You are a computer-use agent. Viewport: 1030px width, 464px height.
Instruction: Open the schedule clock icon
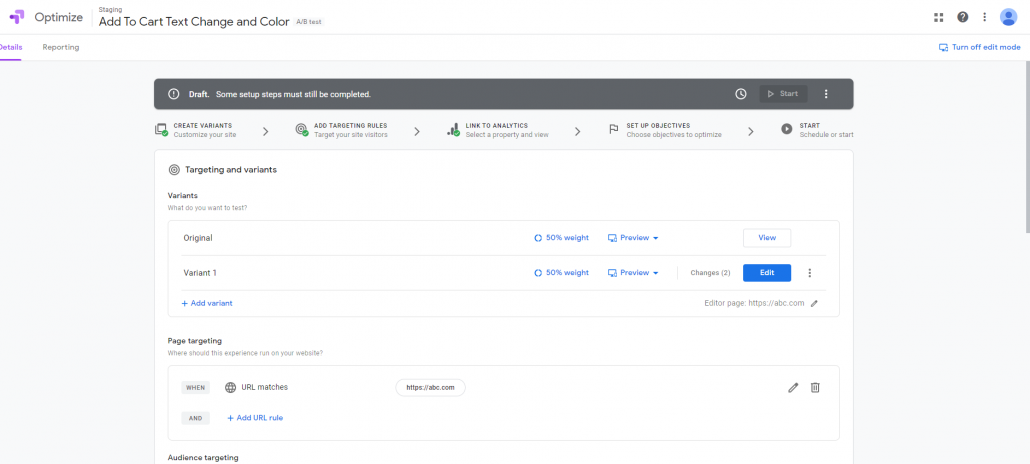tap(740, 94)
